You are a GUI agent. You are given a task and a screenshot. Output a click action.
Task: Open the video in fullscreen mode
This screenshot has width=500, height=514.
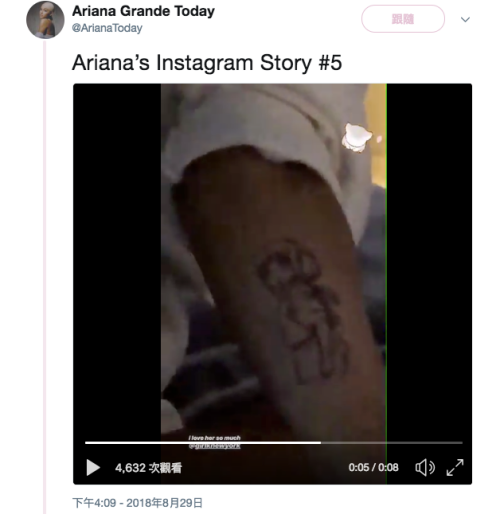tap(455, 467)
